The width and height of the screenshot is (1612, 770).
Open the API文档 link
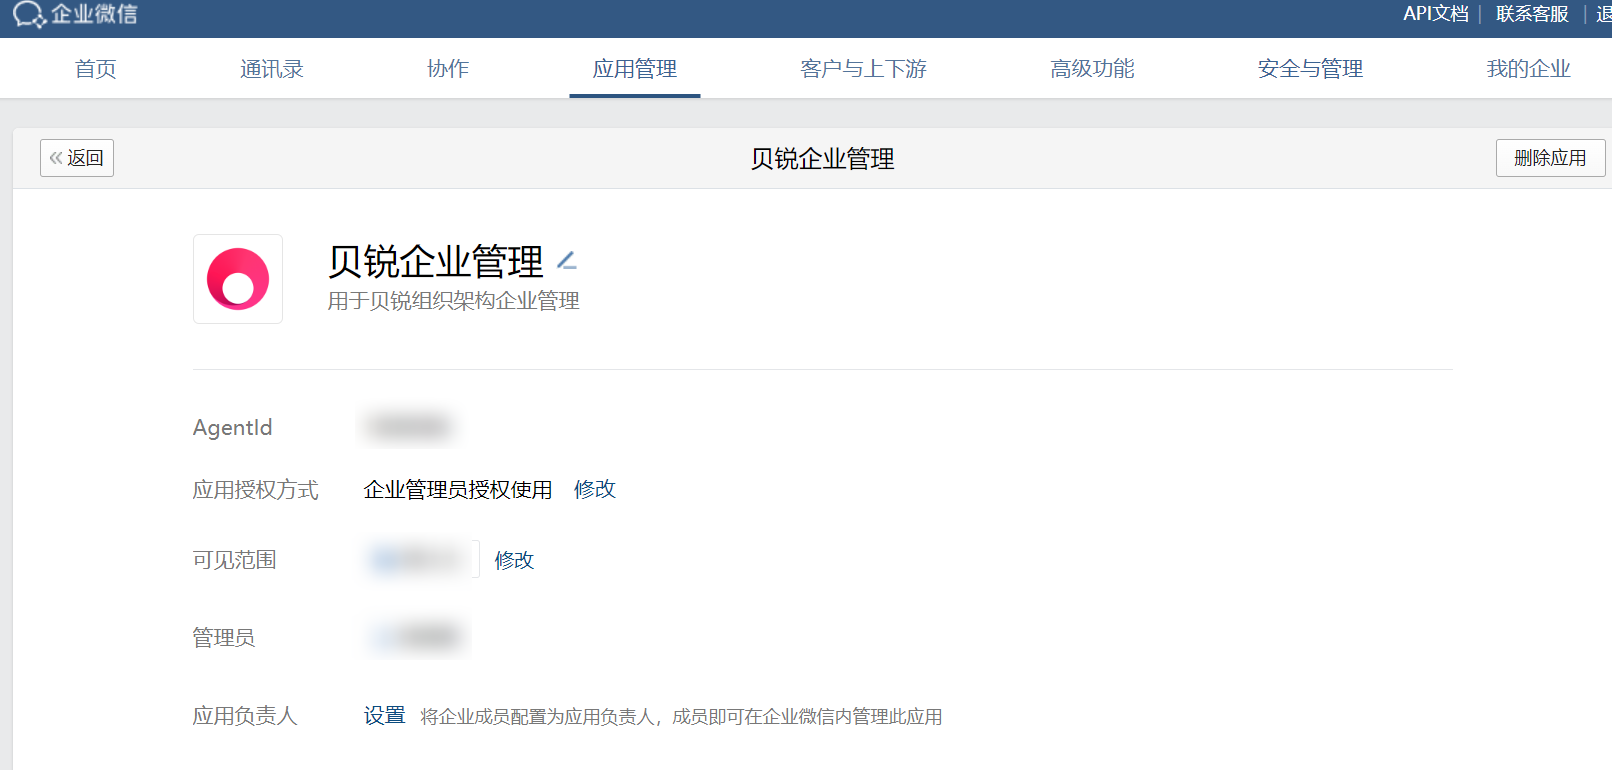[x=1436, y=14]
